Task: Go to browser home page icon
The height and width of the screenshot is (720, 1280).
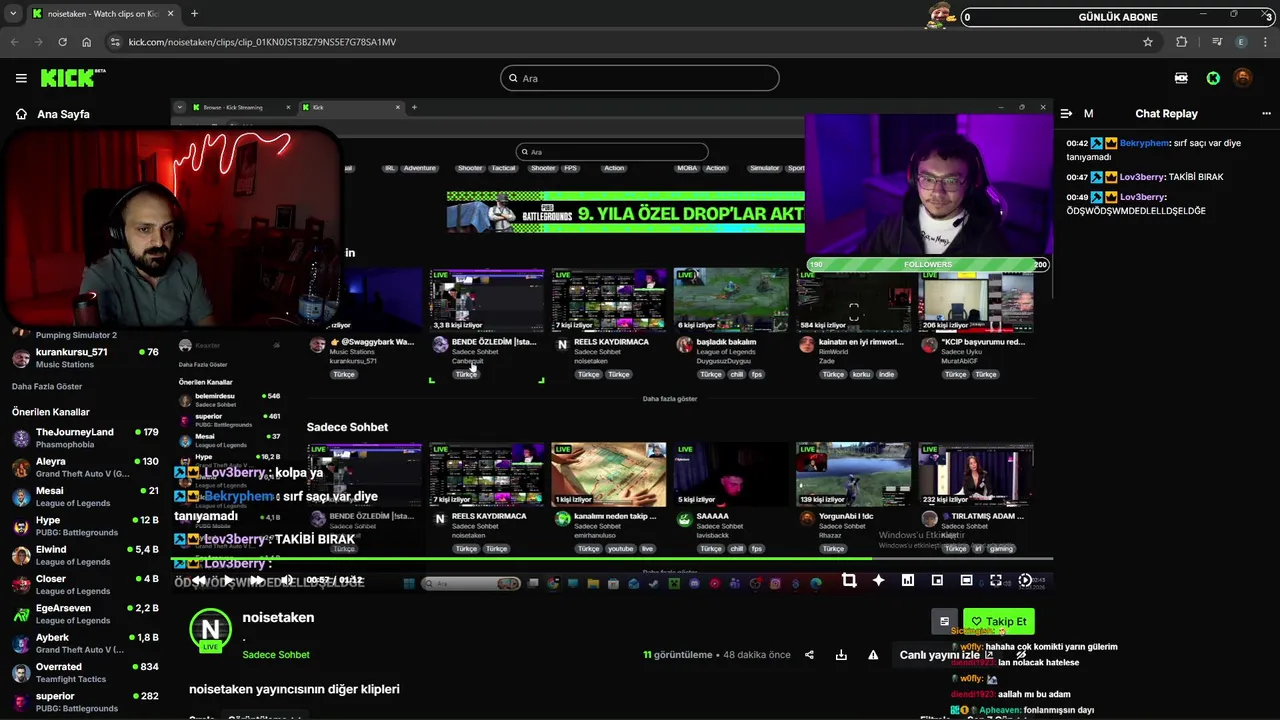Action: pyautogui.click(x=87, y=42)
